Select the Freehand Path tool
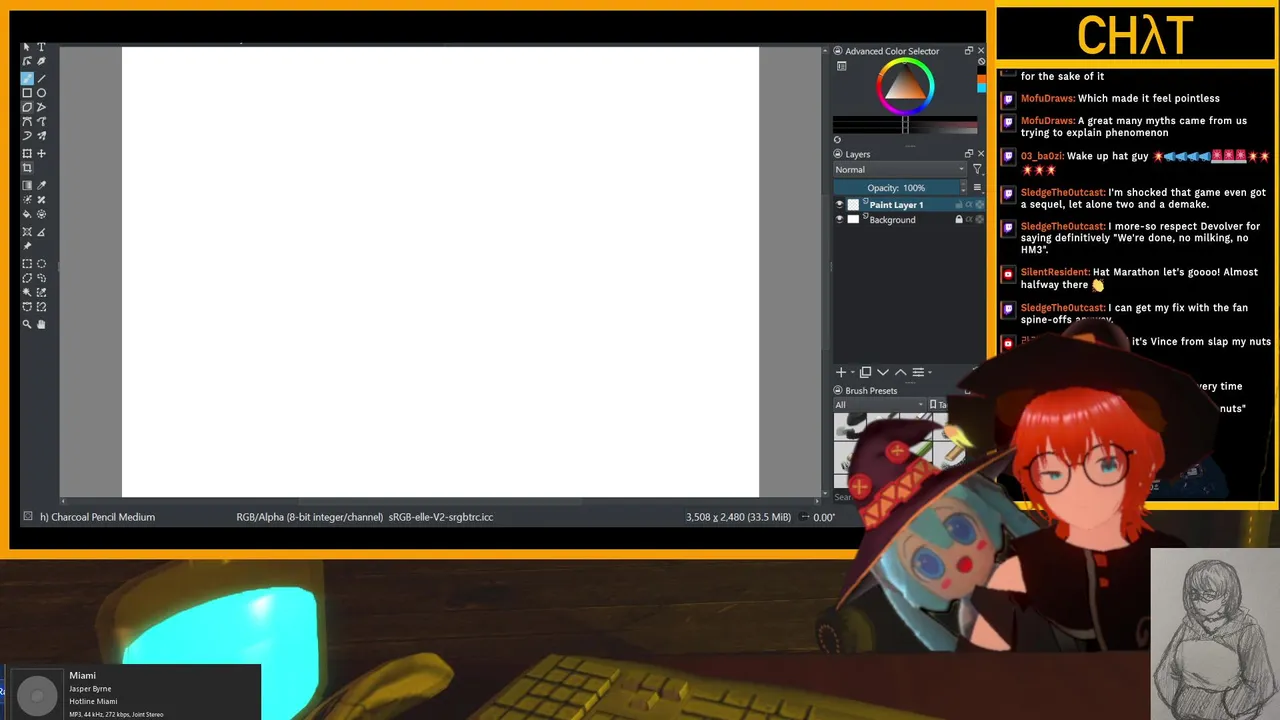 click(x=41, y=122)
